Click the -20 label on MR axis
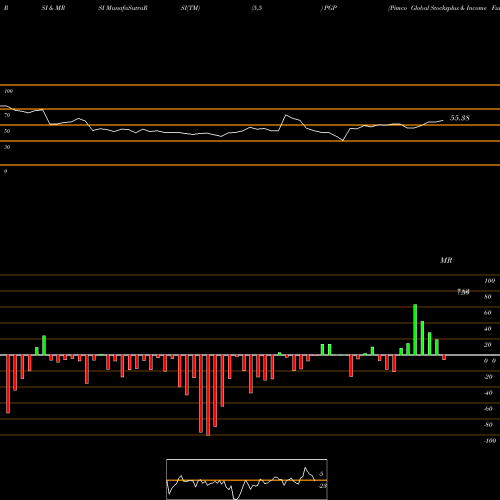 [x=488, y=377]
